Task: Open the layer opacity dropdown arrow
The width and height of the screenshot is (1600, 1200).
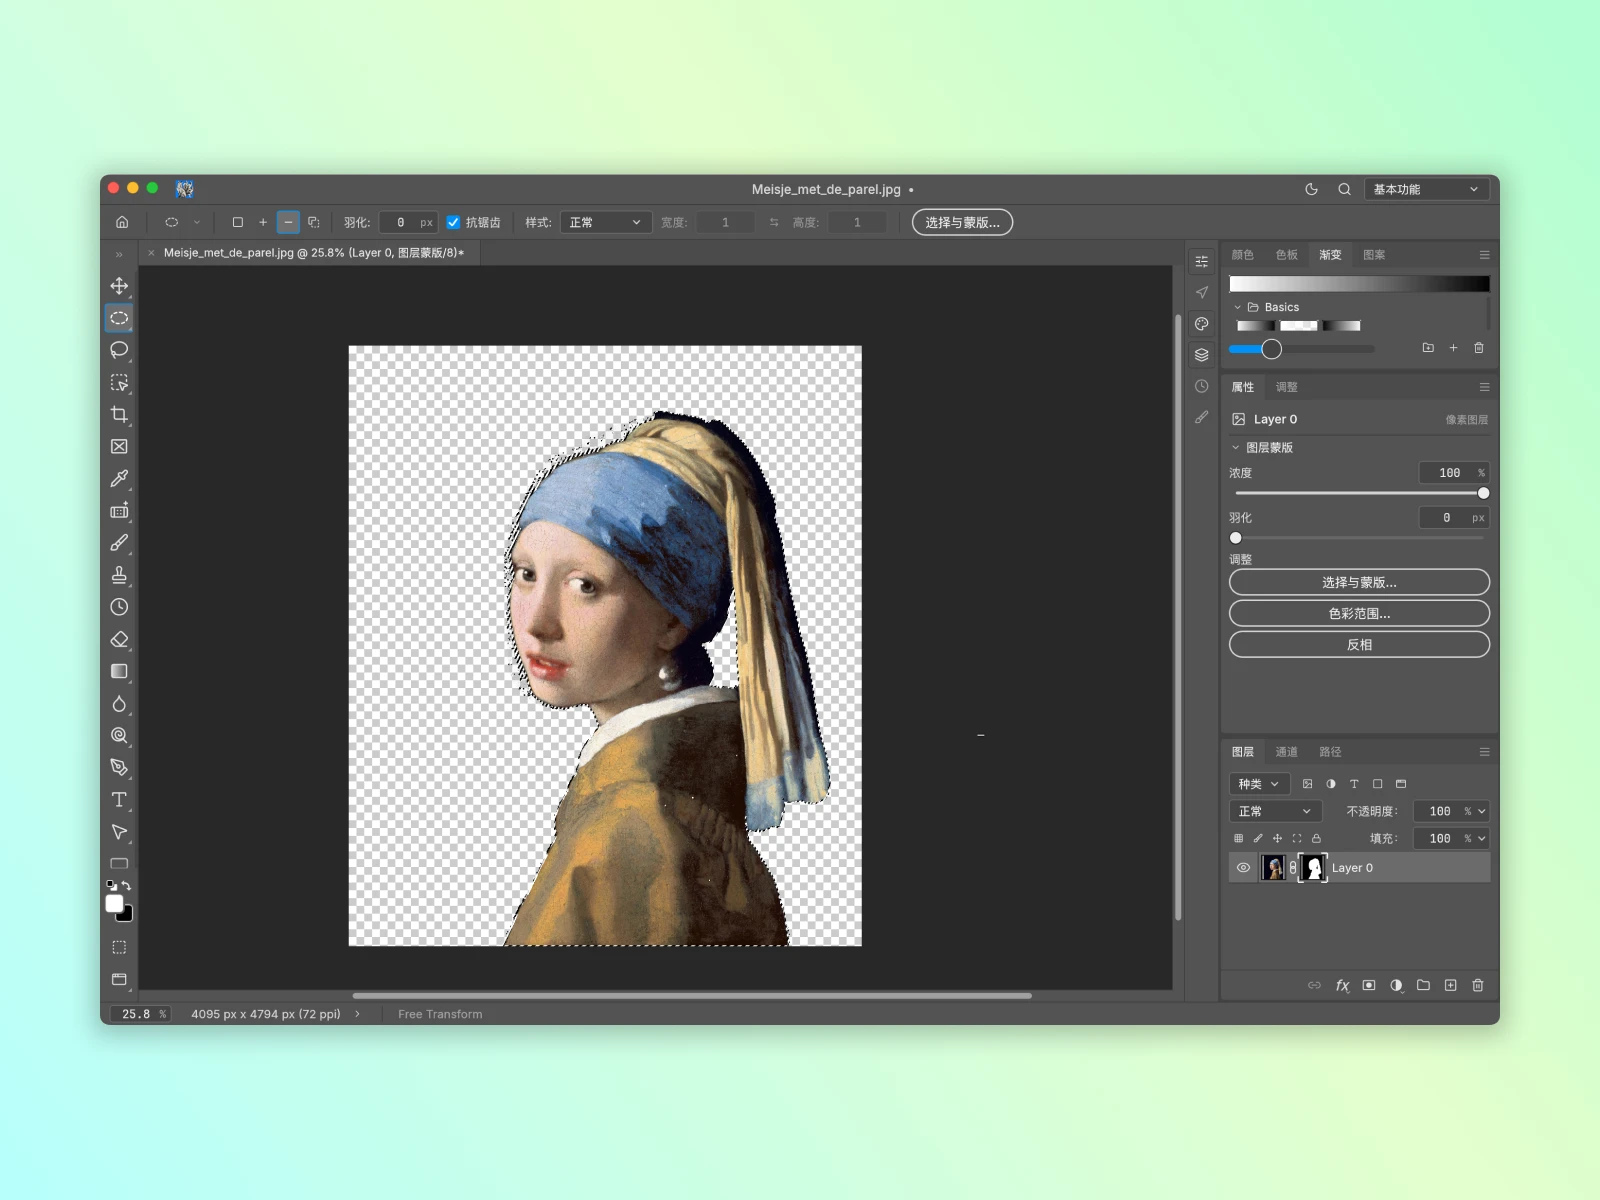Action: 1482,811
